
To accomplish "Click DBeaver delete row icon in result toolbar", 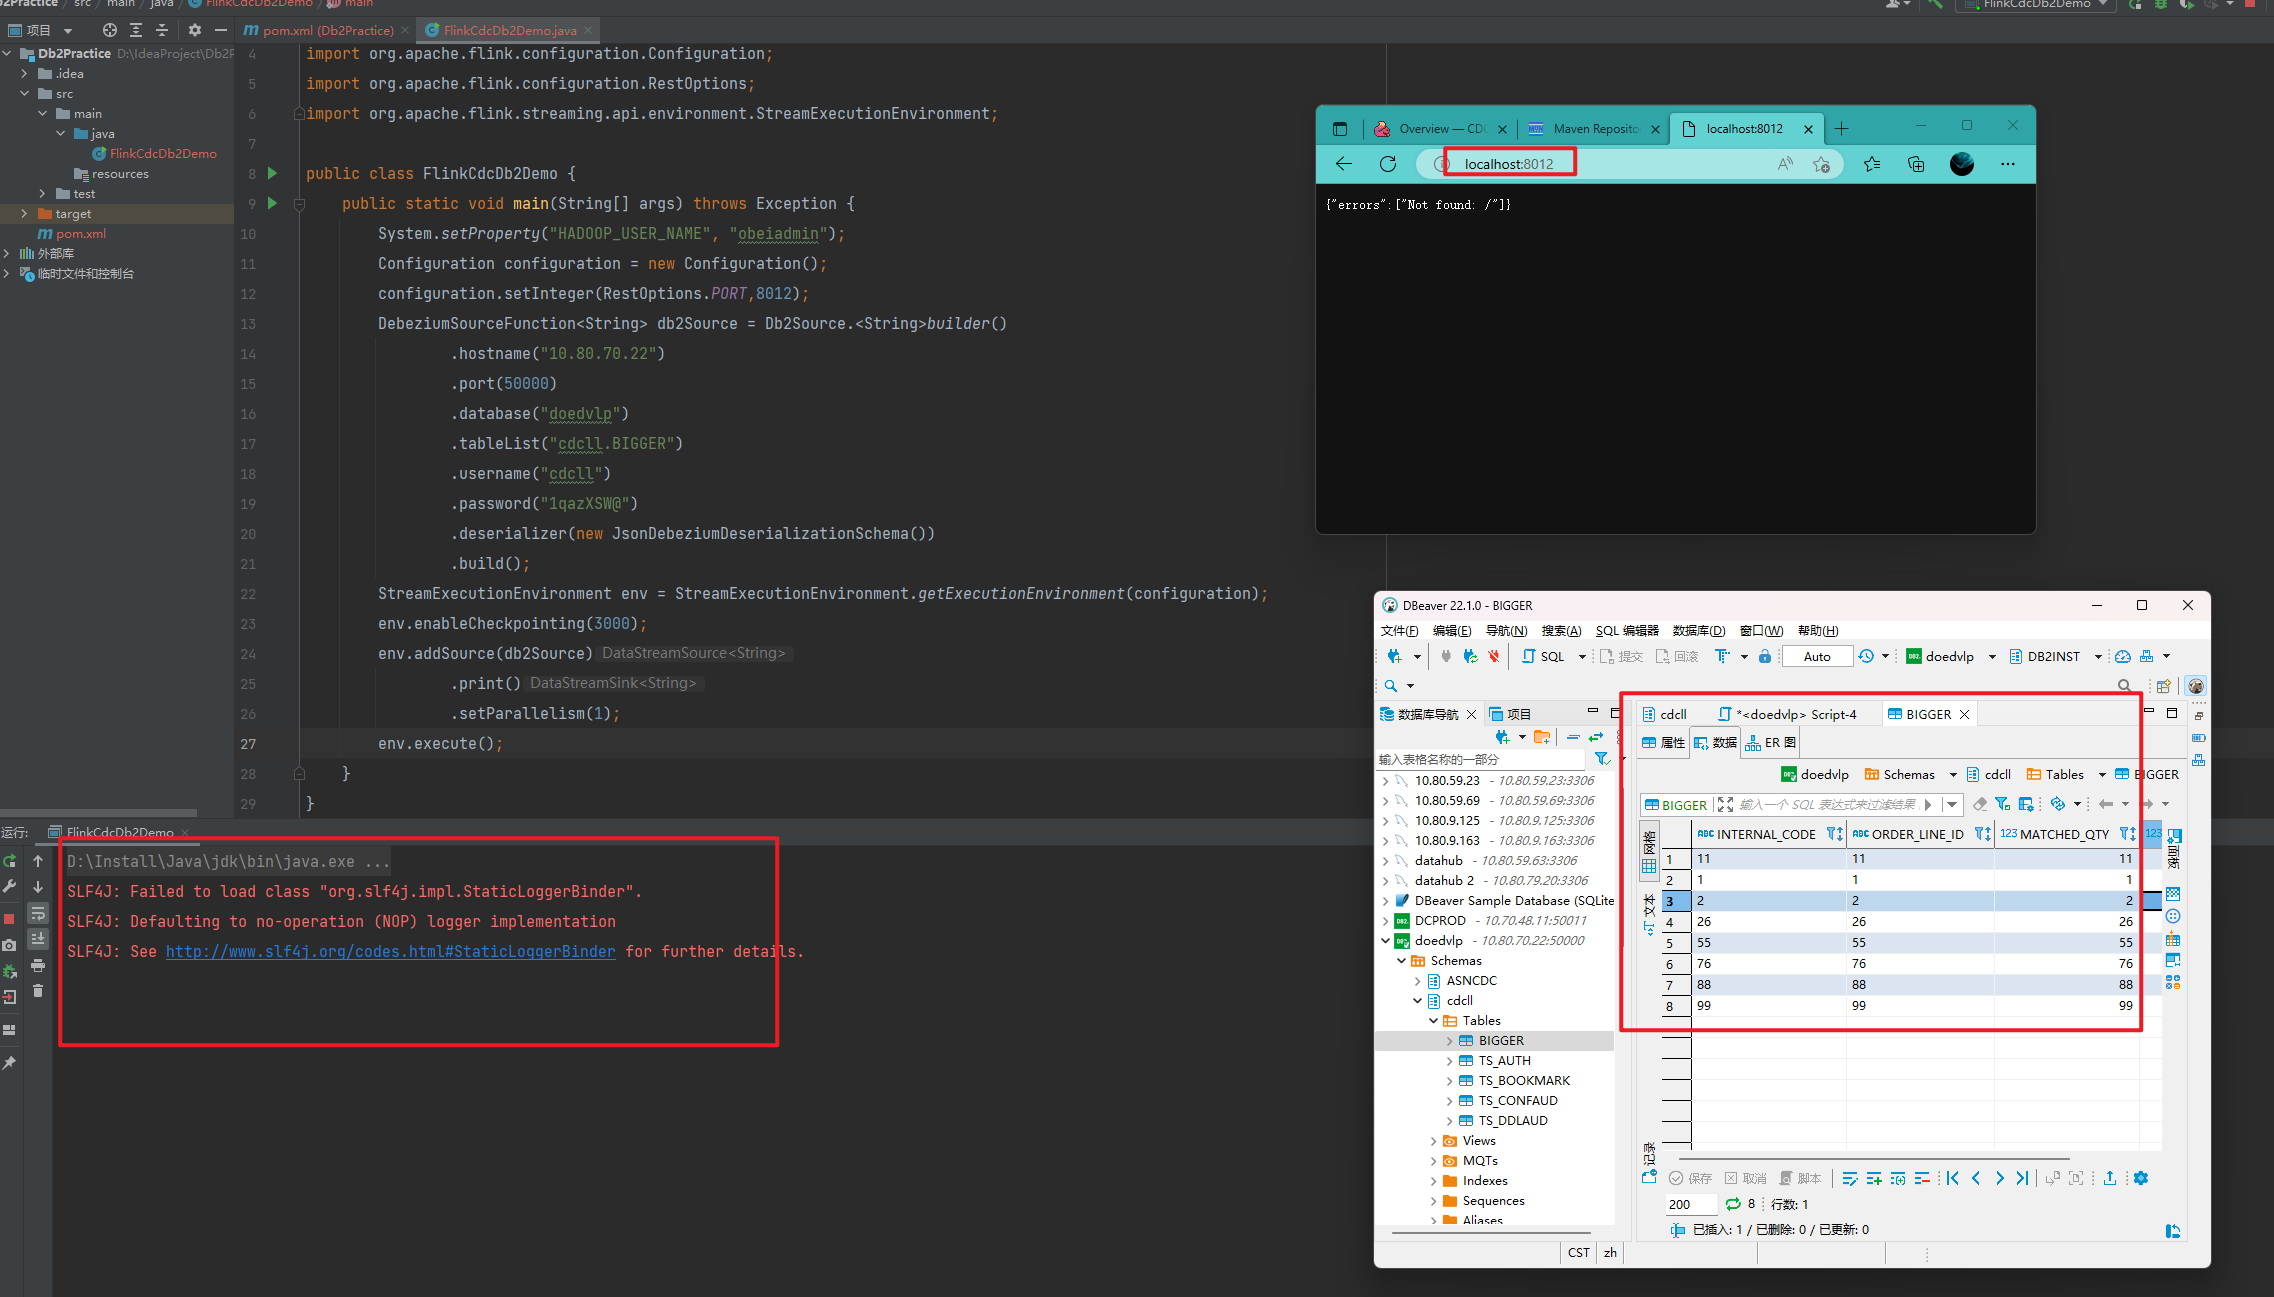I will 1922,1178.
